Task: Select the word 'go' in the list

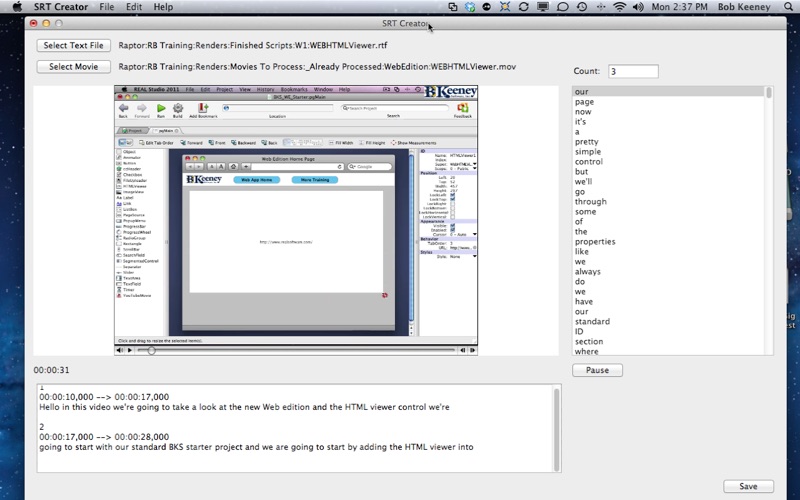Action: (580, 192)
